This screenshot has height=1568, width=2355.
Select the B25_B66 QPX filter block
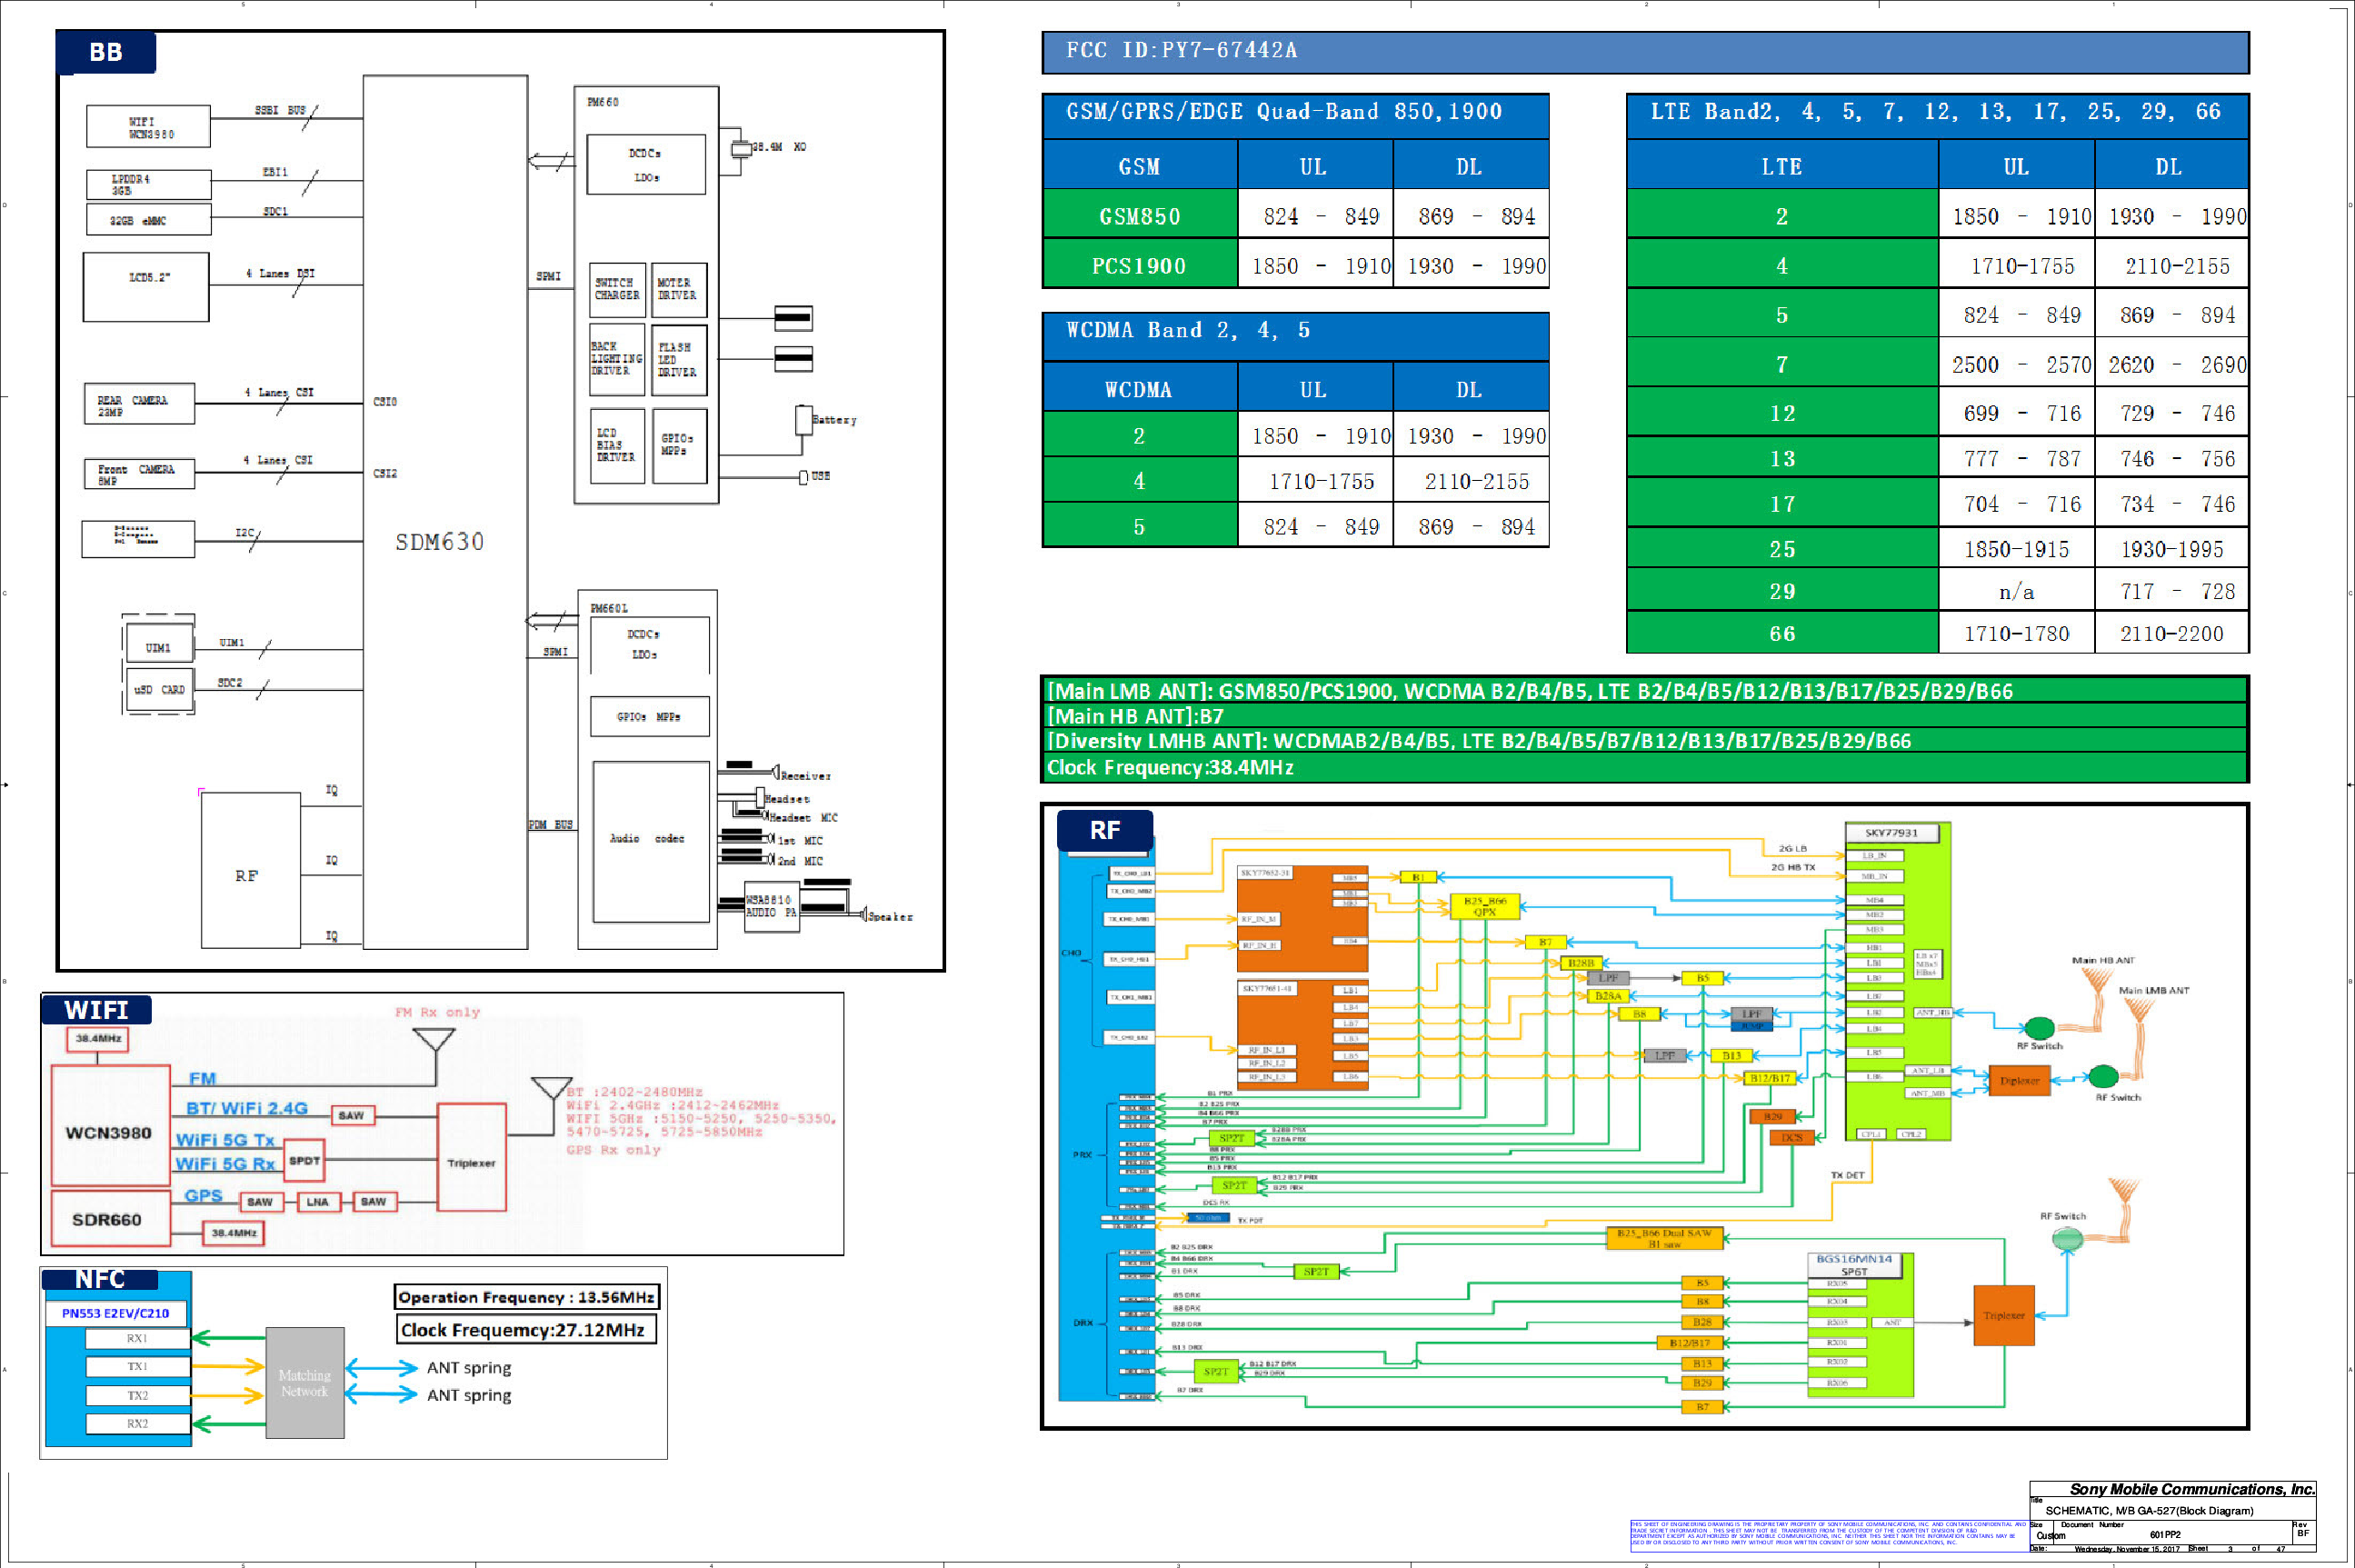point(1484,906)
